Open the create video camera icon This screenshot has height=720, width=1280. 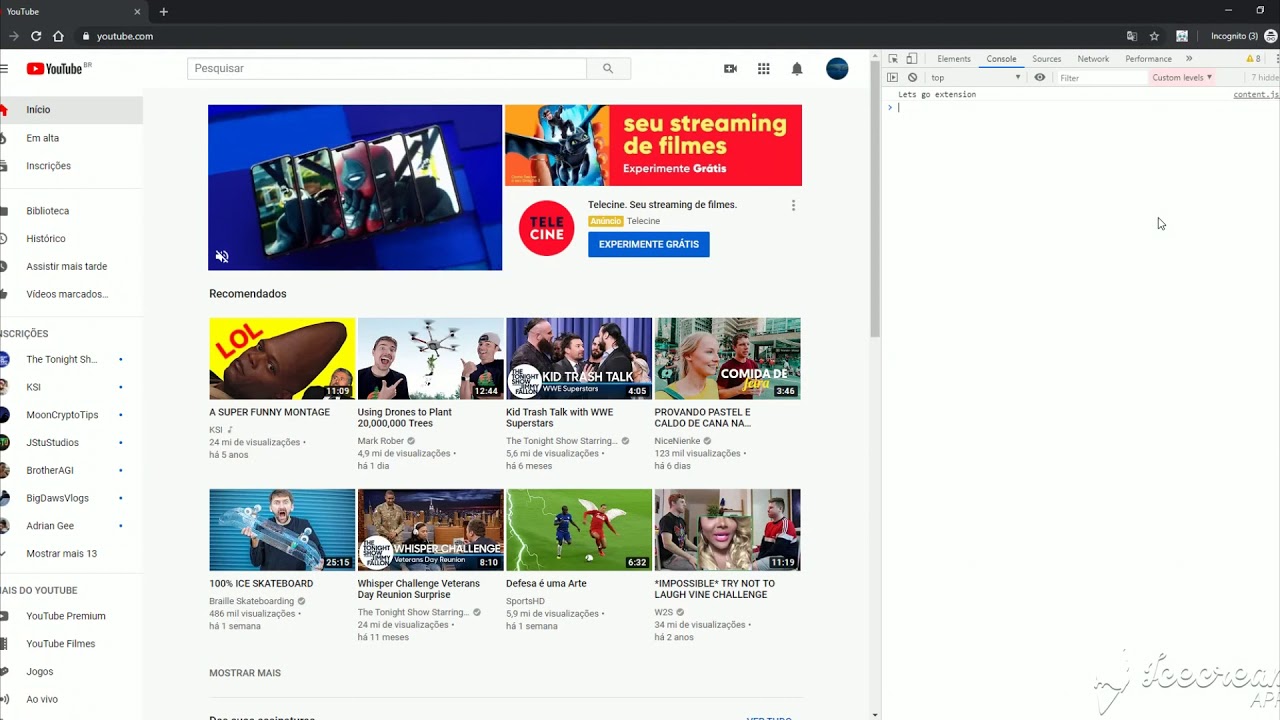tap(730, 68)
